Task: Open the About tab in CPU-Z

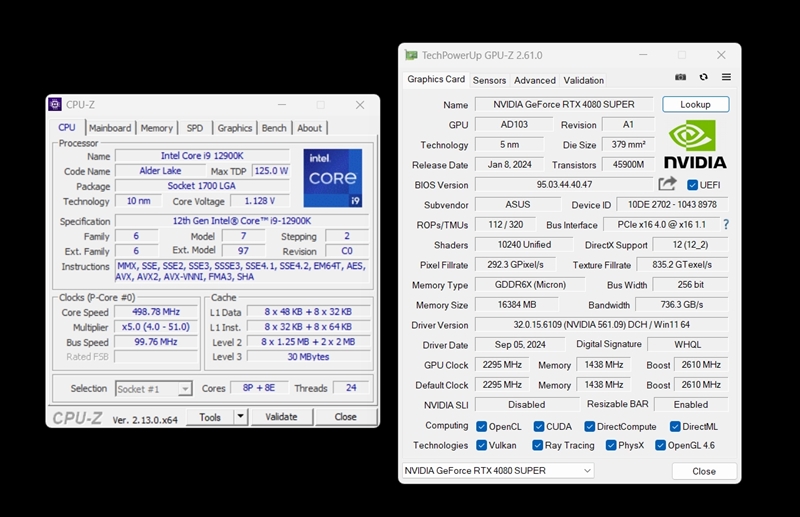Action: 309,128
